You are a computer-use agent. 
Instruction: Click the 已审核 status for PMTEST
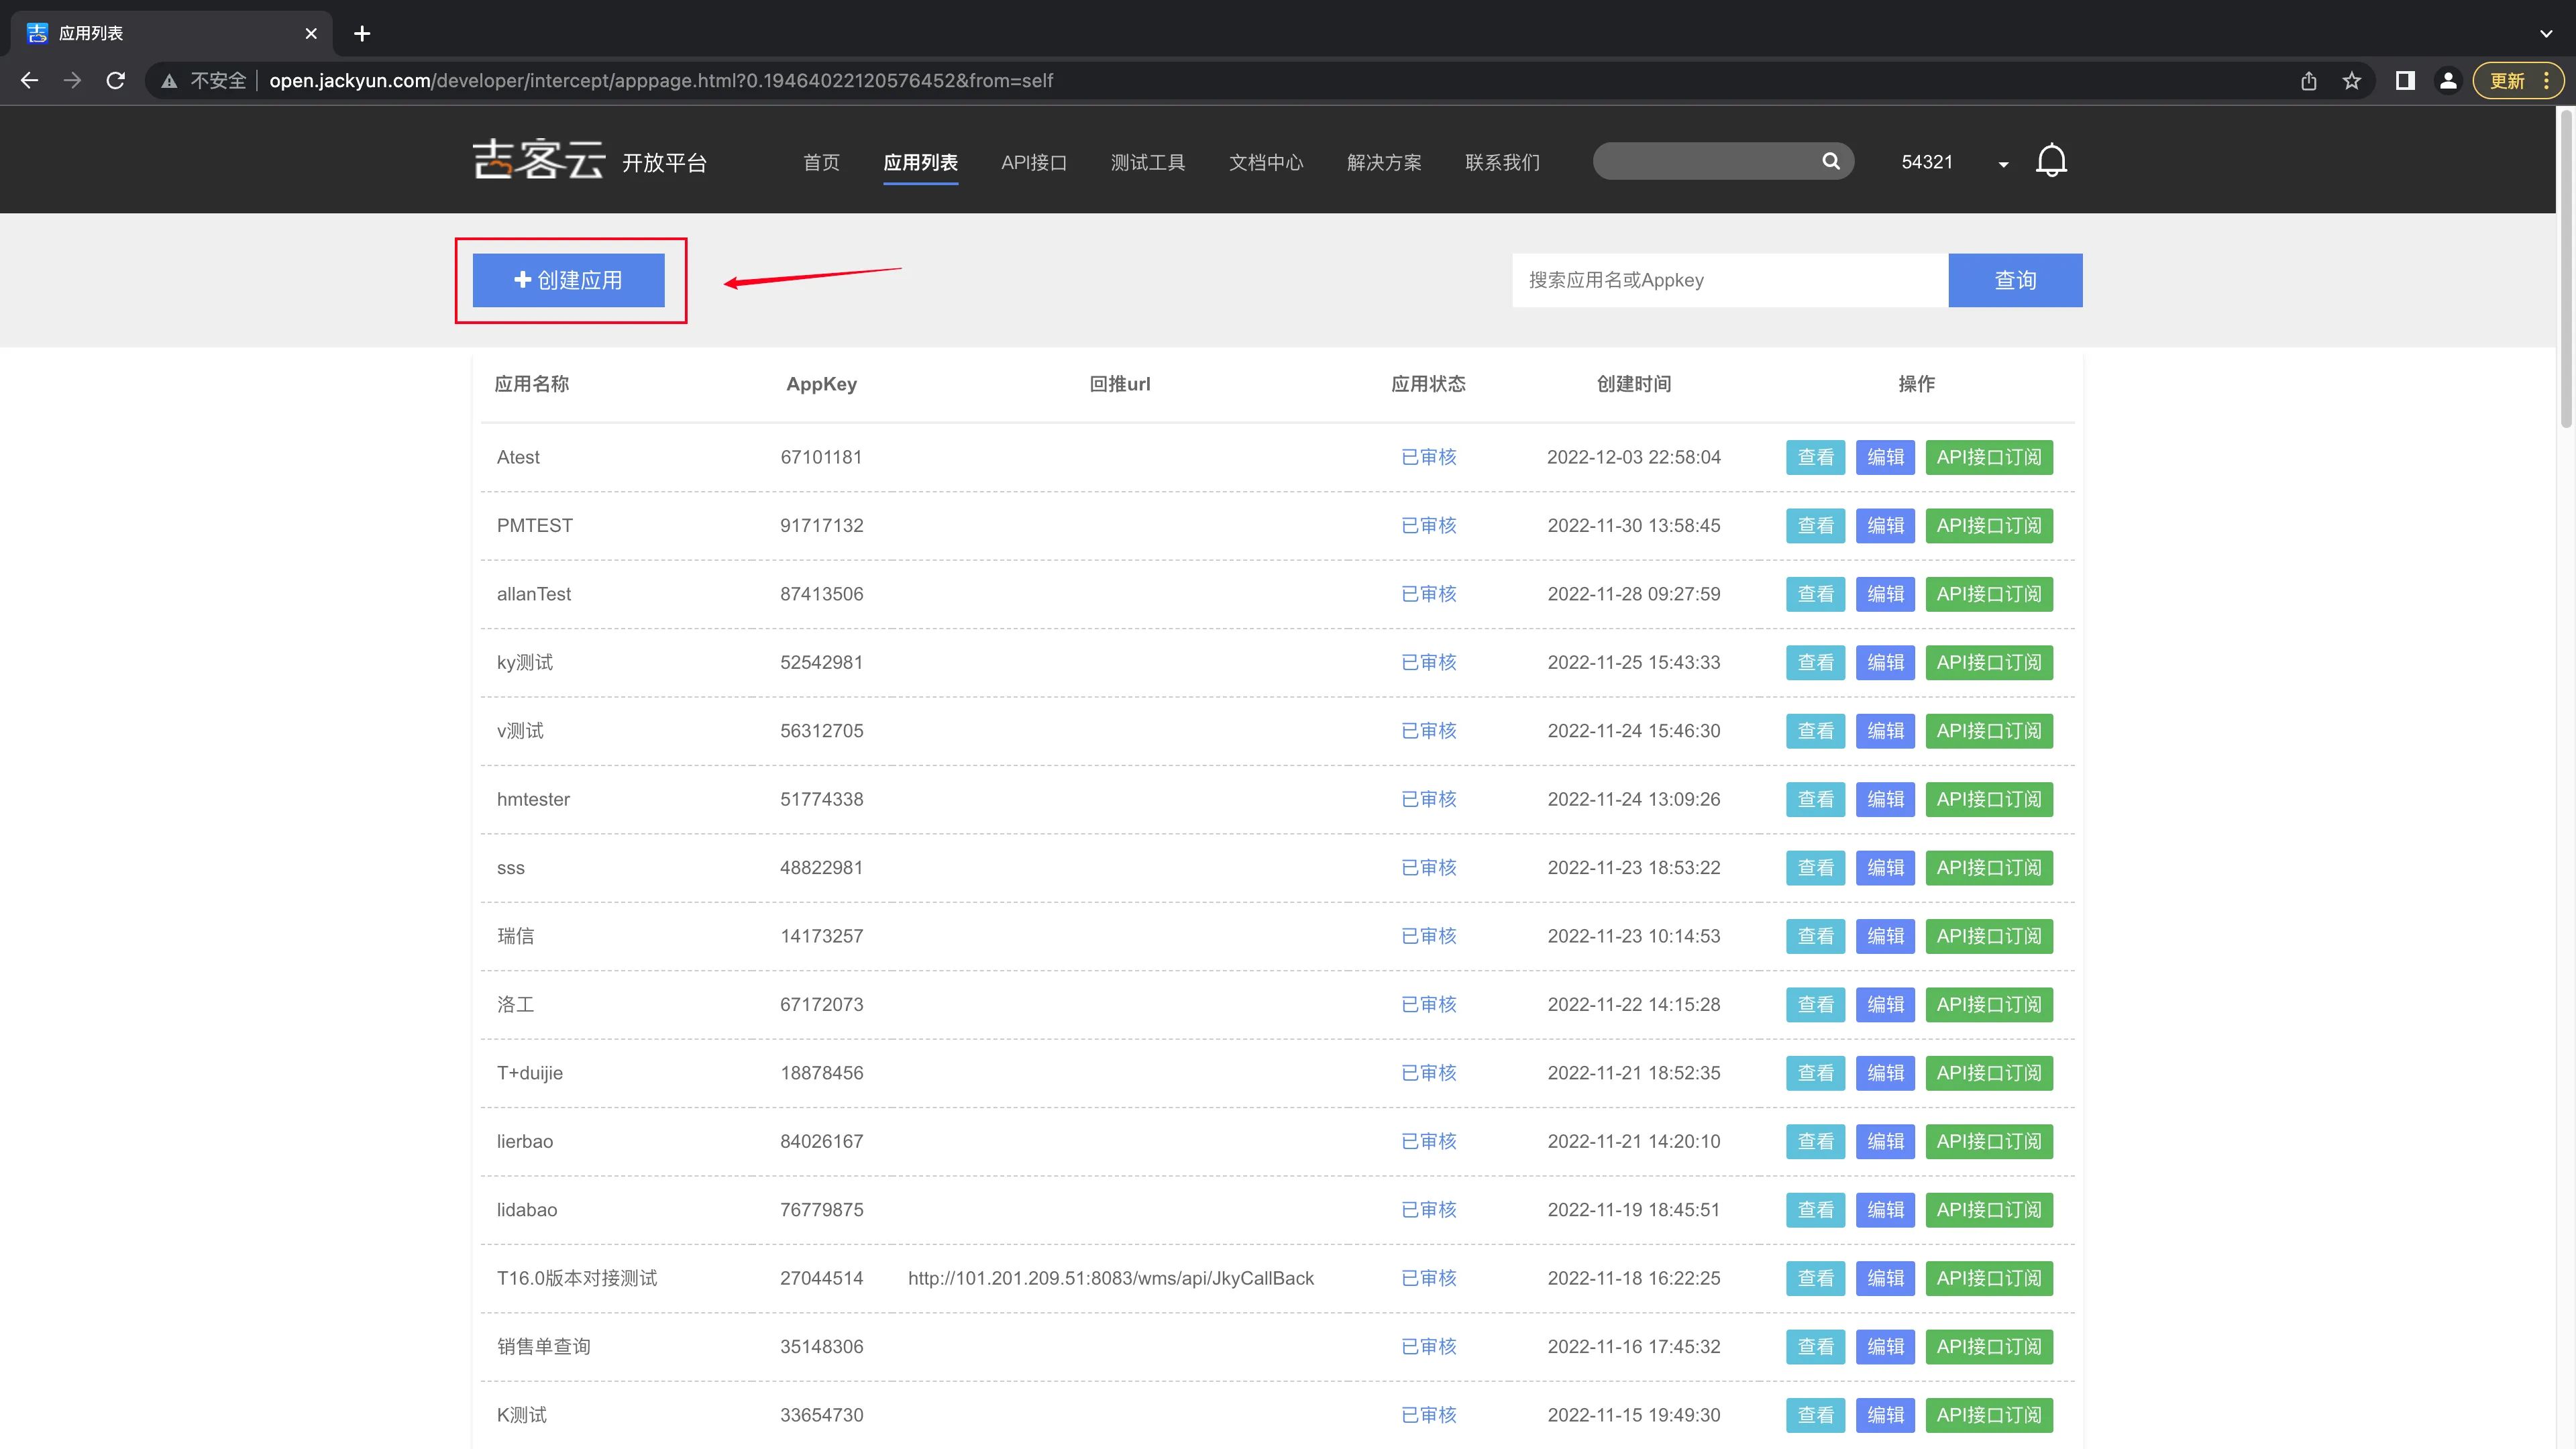coord(1428,526)
